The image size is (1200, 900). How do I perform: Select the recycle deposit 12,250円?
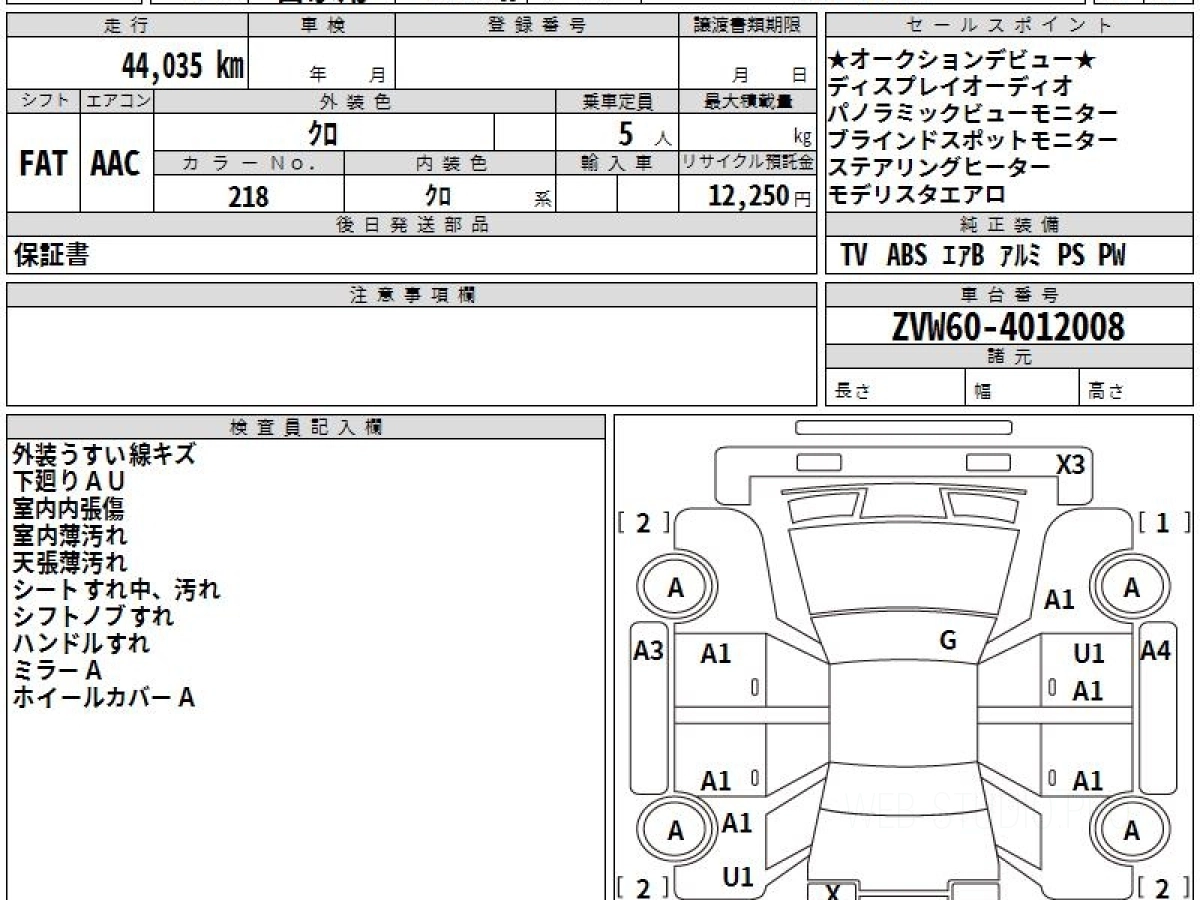tap(760, 196)
